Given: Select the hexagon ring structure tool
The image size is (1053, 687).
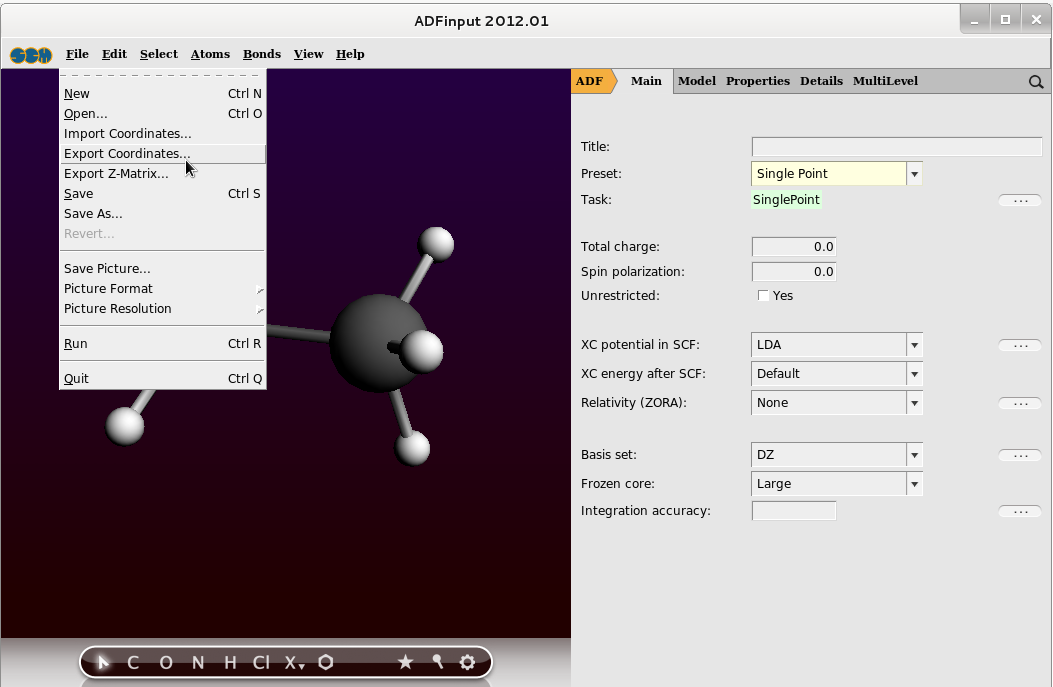Looking at the screenshot, I should tap(326, 662).
